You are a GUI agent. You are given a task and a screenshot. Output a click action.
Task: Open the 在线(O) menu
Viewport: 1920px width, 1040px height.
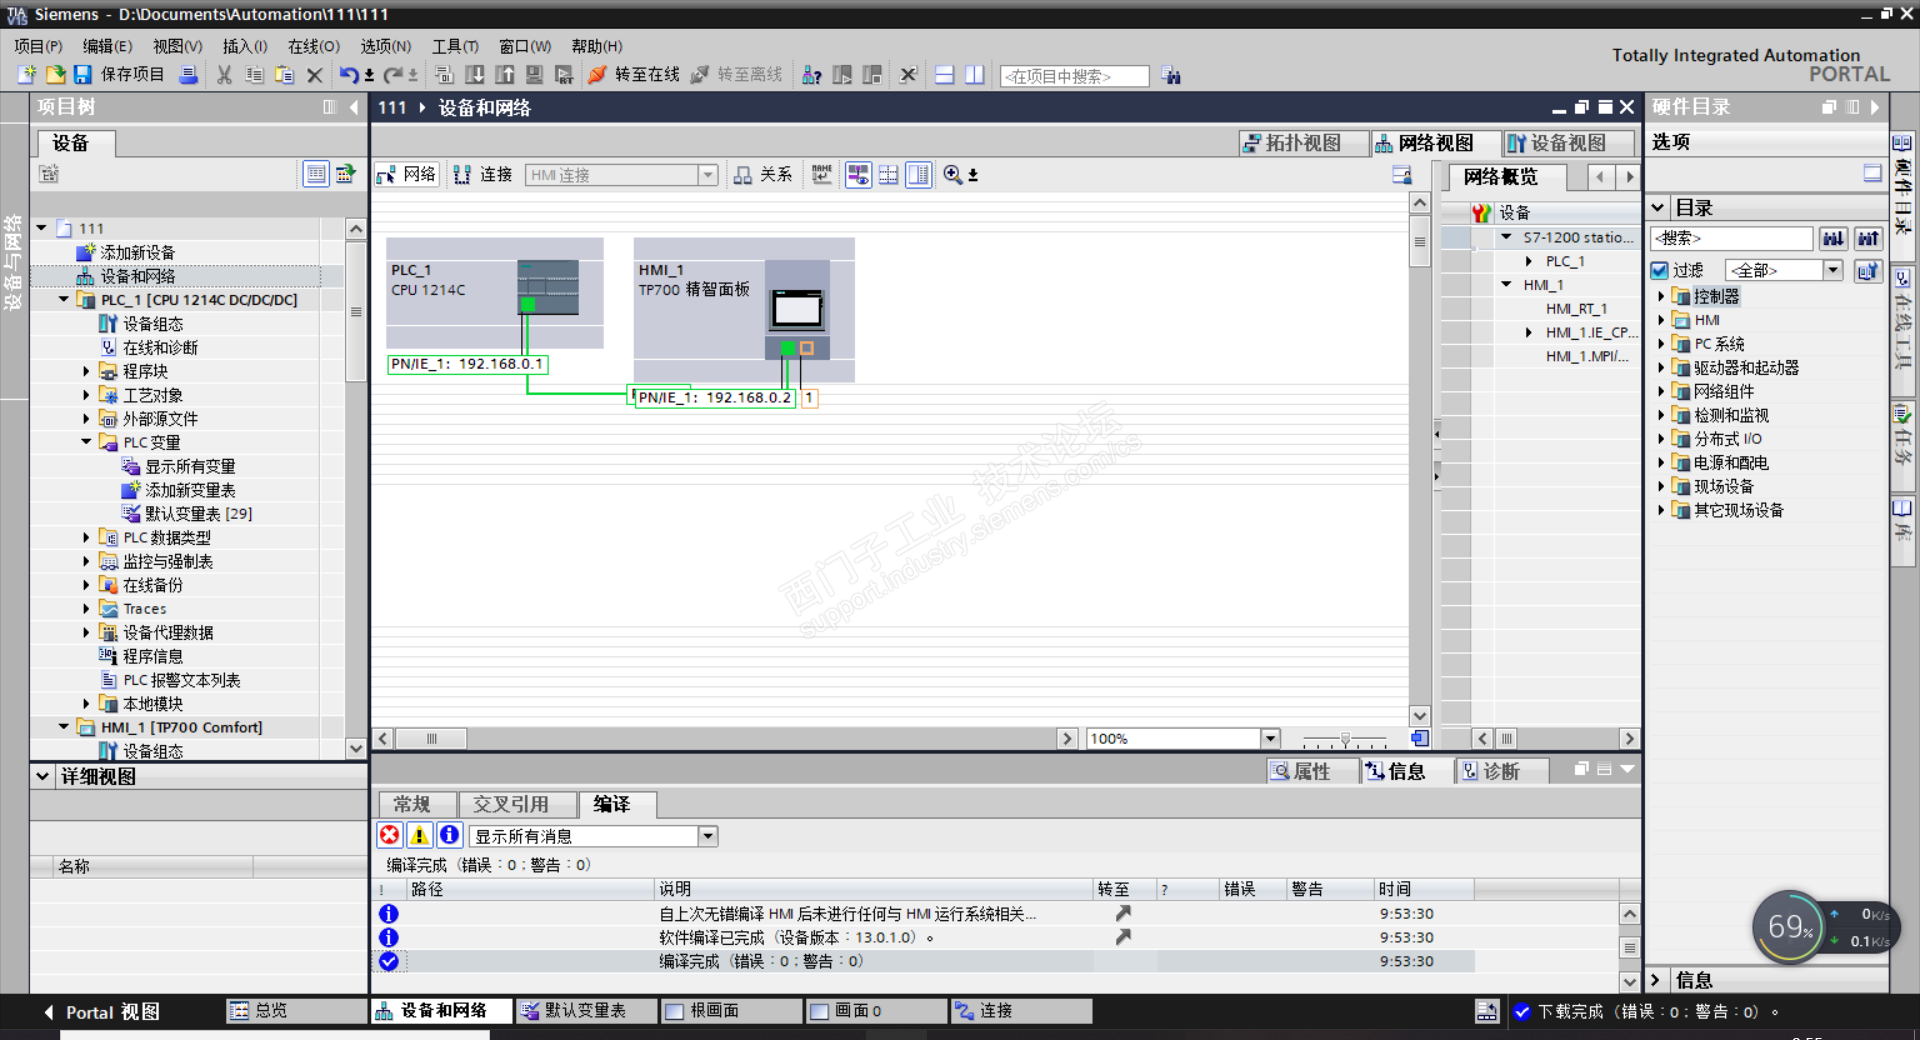pyautogui.click(x=314, y=46)
